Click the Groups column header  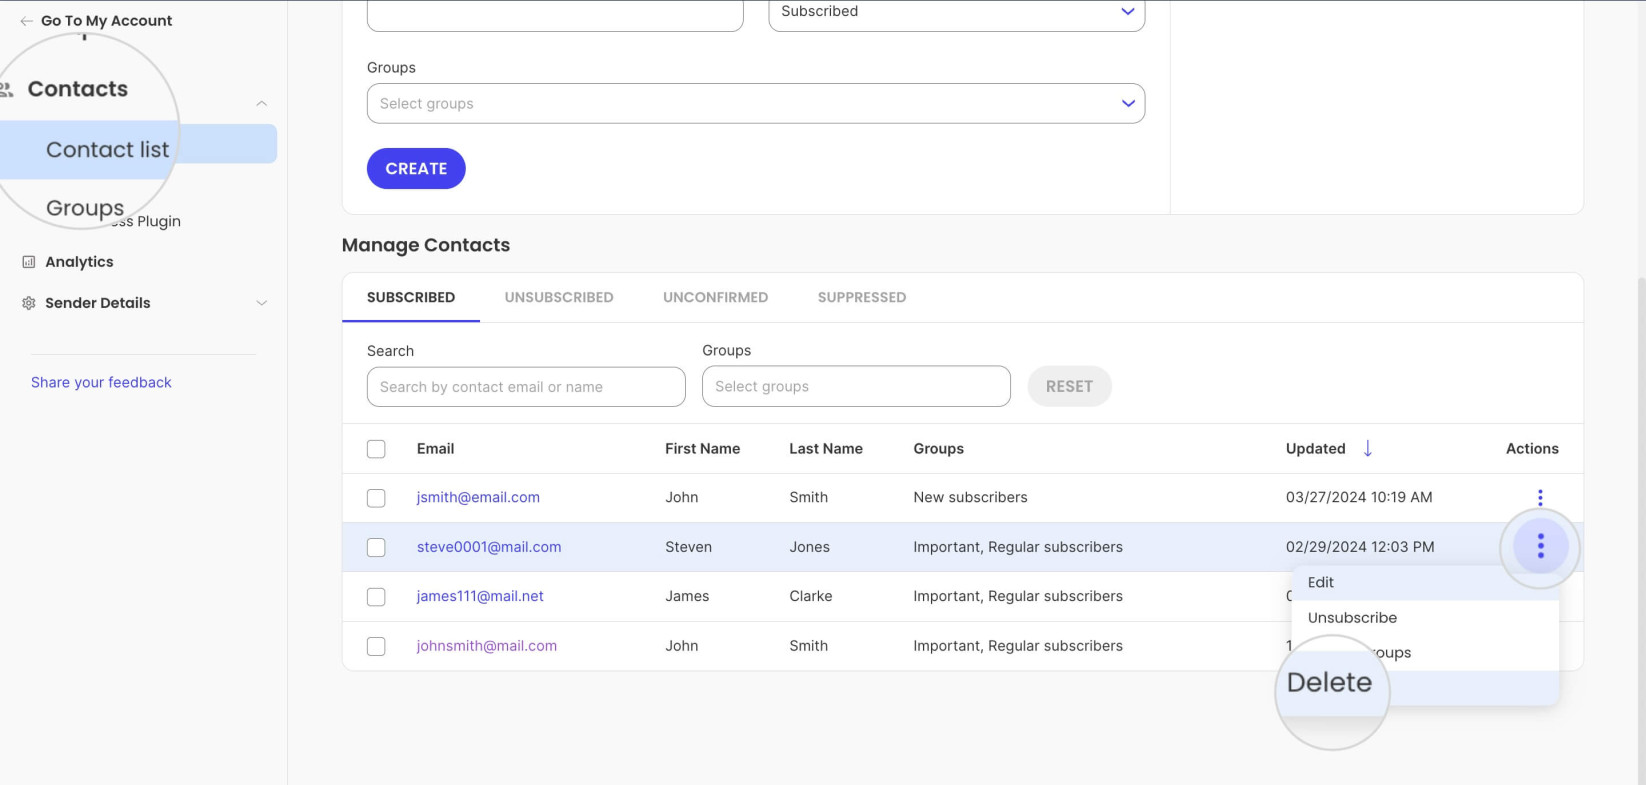pyautogui.click(x=938, y=449)
